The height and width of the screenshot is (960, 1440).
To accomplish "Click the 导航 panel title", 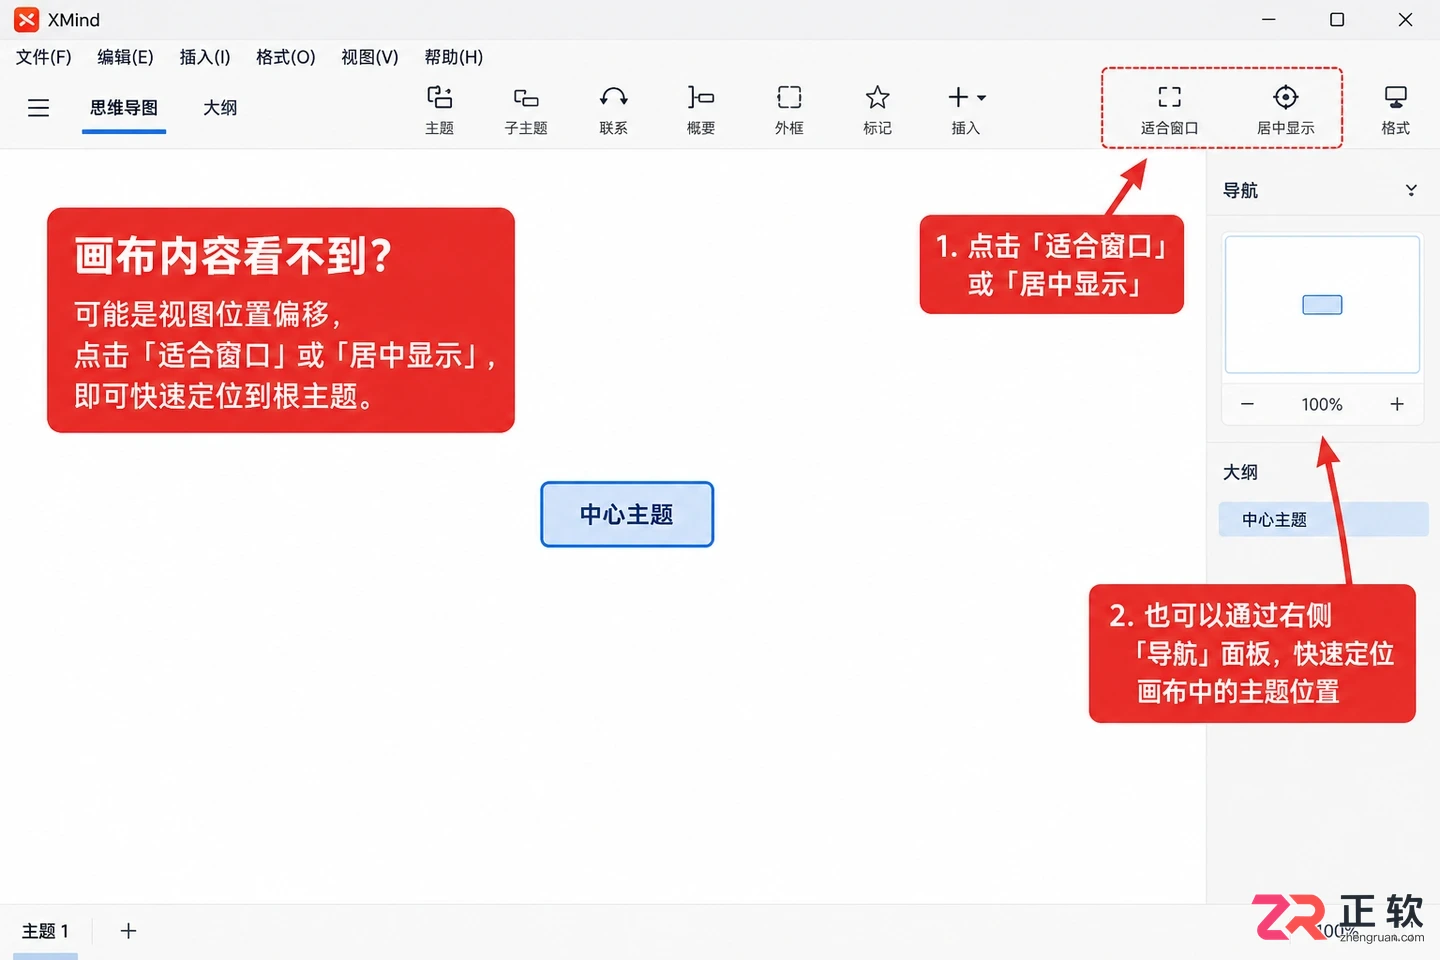I will point(1240,190).
